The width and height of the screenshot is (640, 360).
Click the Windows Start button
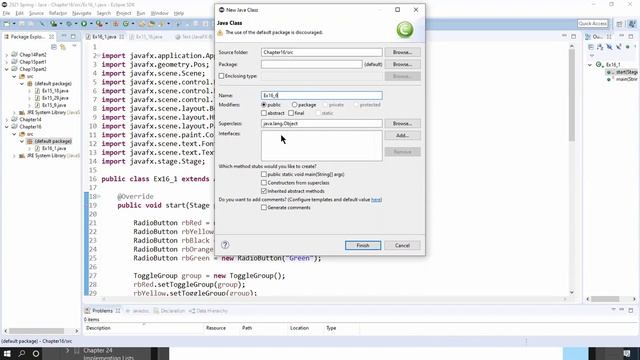point(7,353)
